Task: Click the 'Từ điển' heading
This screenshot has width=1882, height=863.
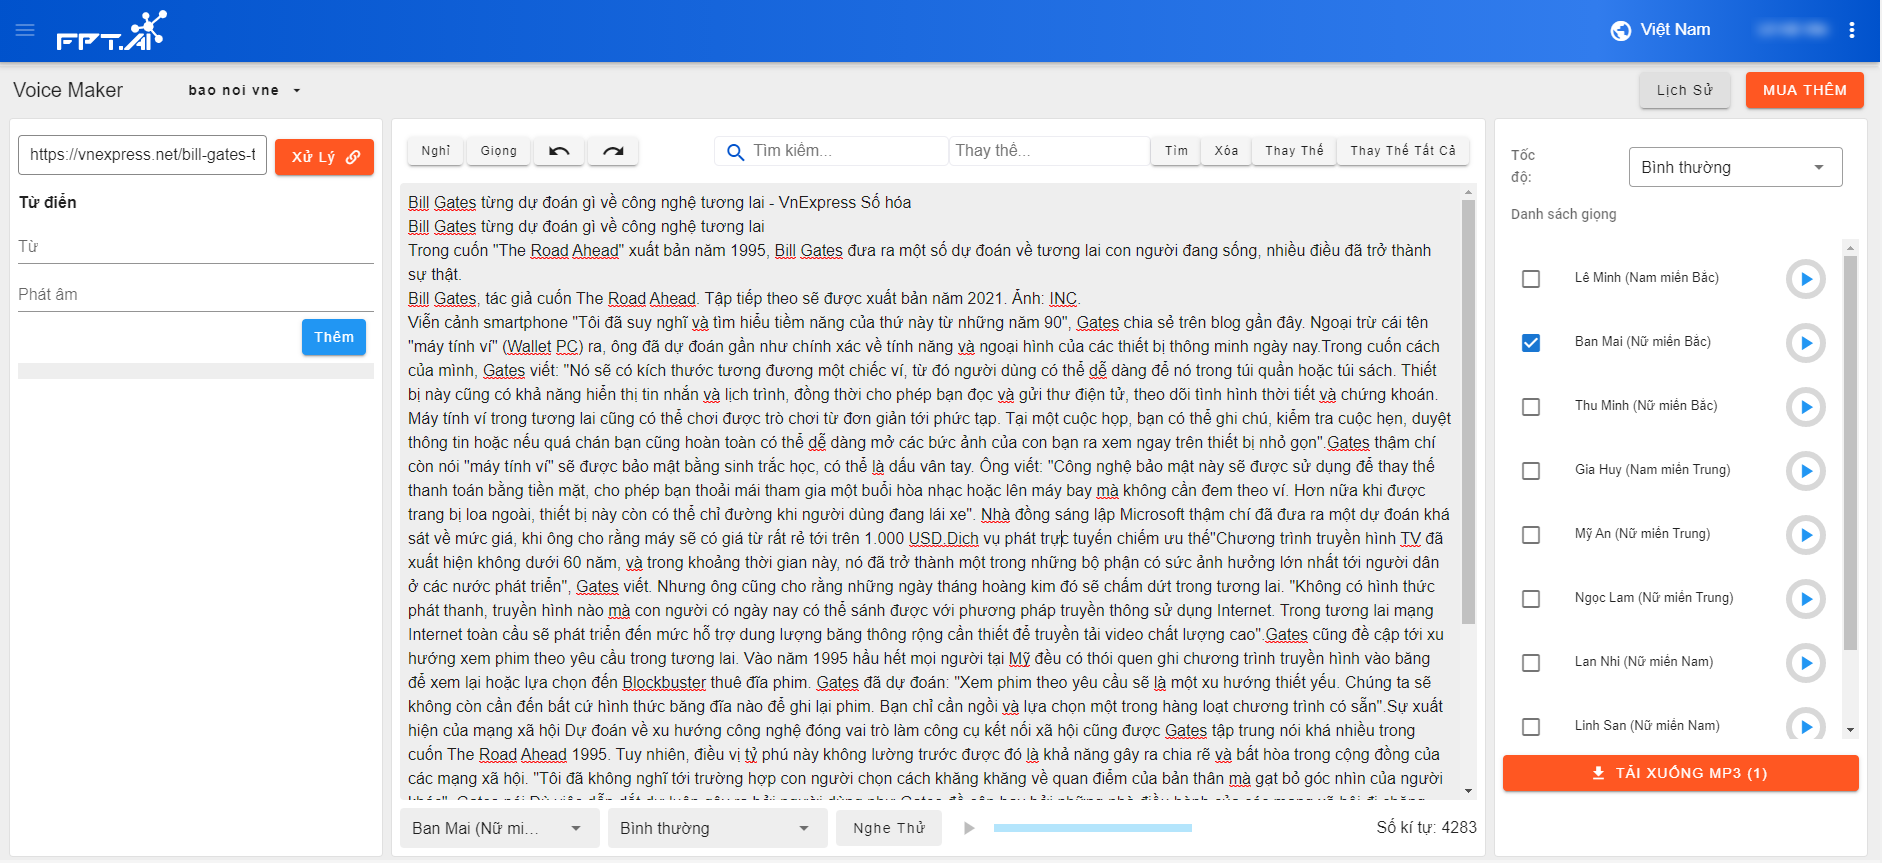Action: (x=47, y=202)
